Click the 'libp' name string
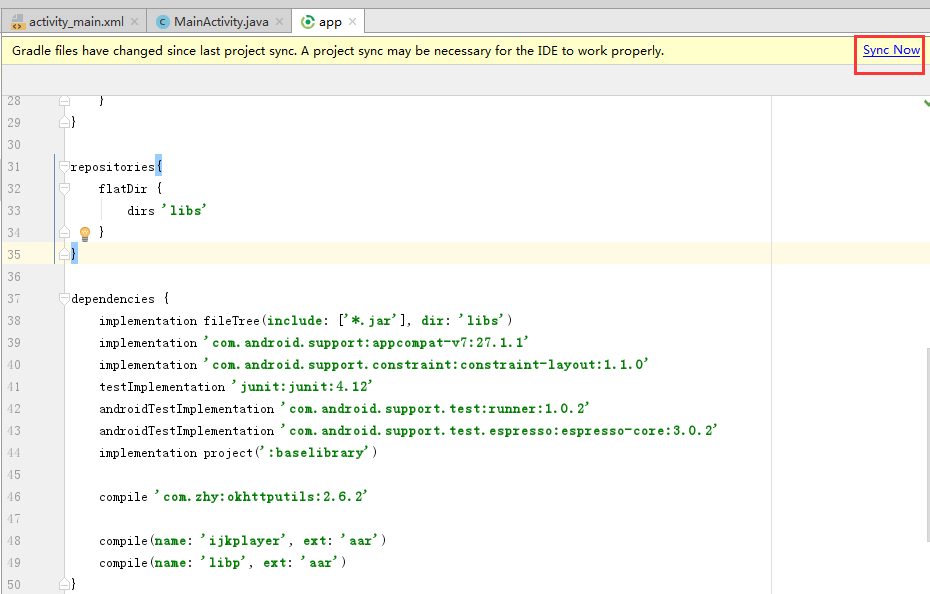Viewport: 930px width, 594px height. pyautogui.click(x=223, y=562)
